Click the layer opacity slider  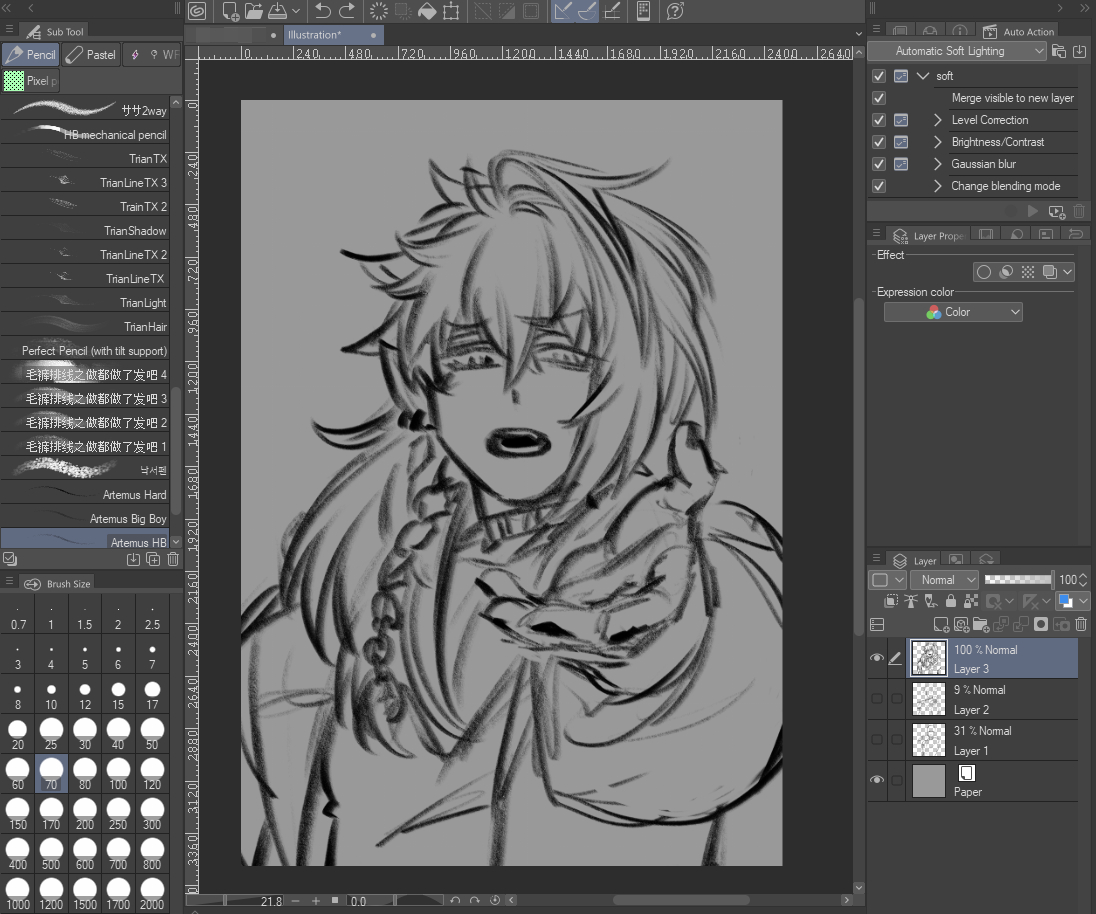1018,579
